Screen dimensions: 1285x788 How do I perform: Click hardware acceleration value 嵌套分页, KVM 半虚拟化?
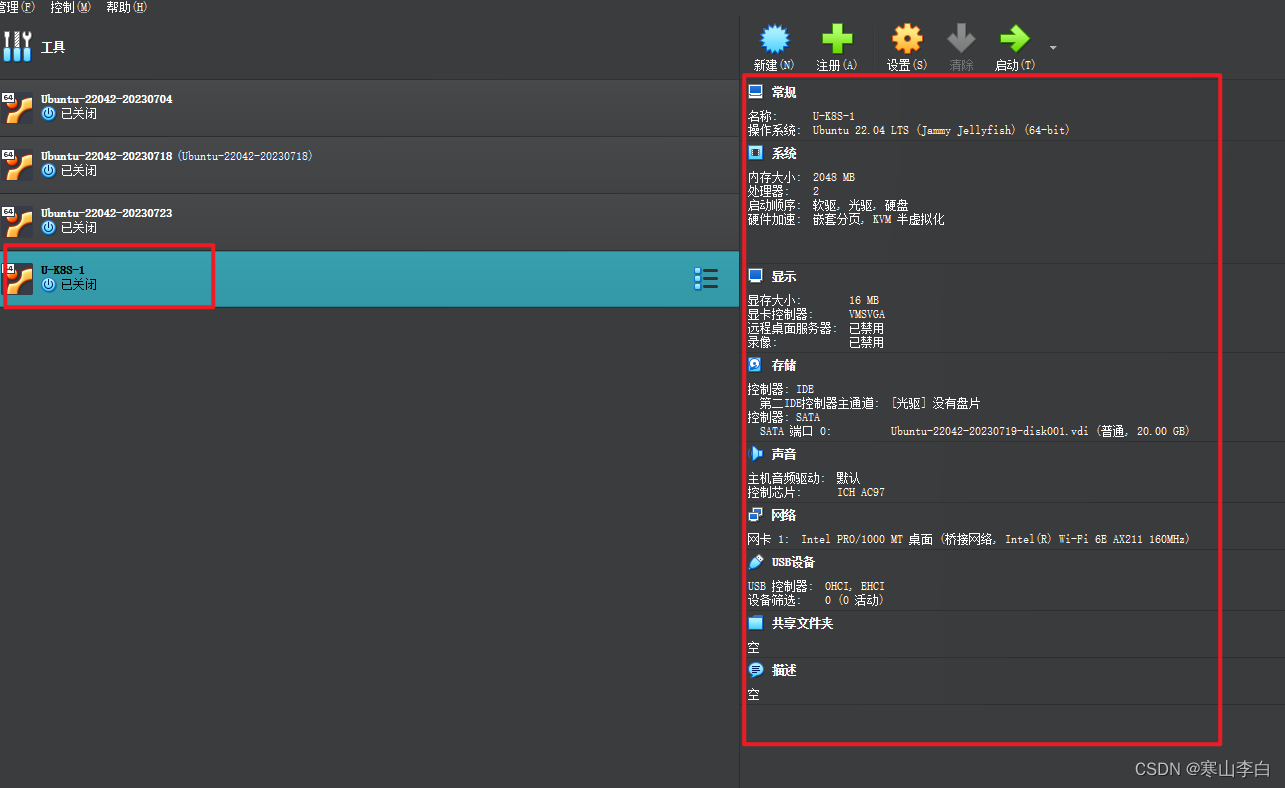pyautogui.click(x=878, y=219)
